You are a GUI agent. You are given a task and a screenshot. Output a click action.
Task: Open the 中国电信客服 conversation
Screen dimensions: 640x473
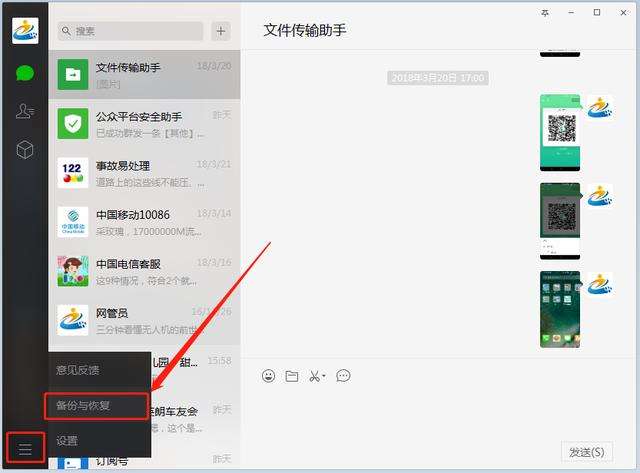coord(144,271)
